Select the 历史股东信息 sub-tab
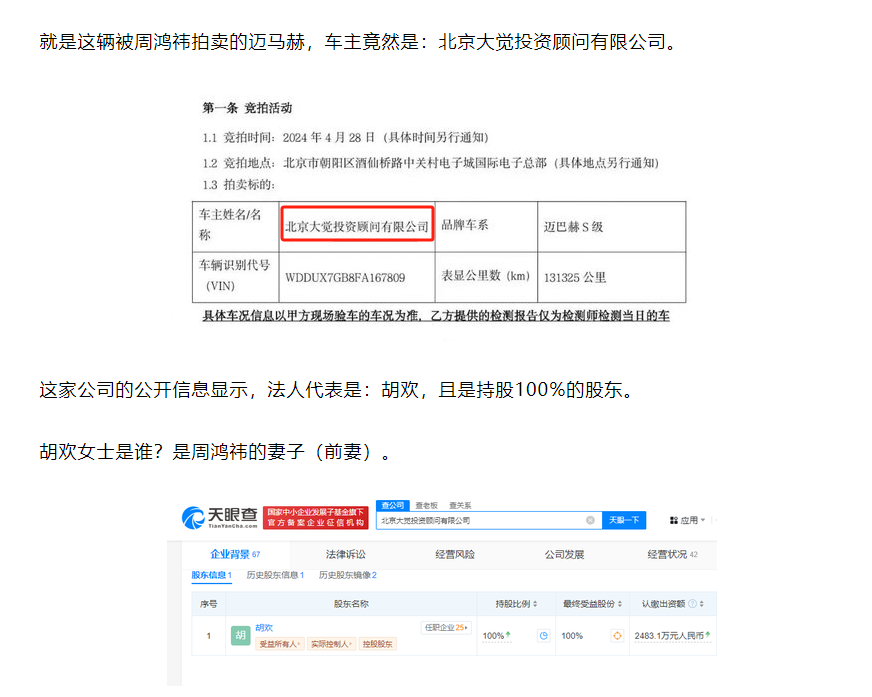 tap(275, 575)
